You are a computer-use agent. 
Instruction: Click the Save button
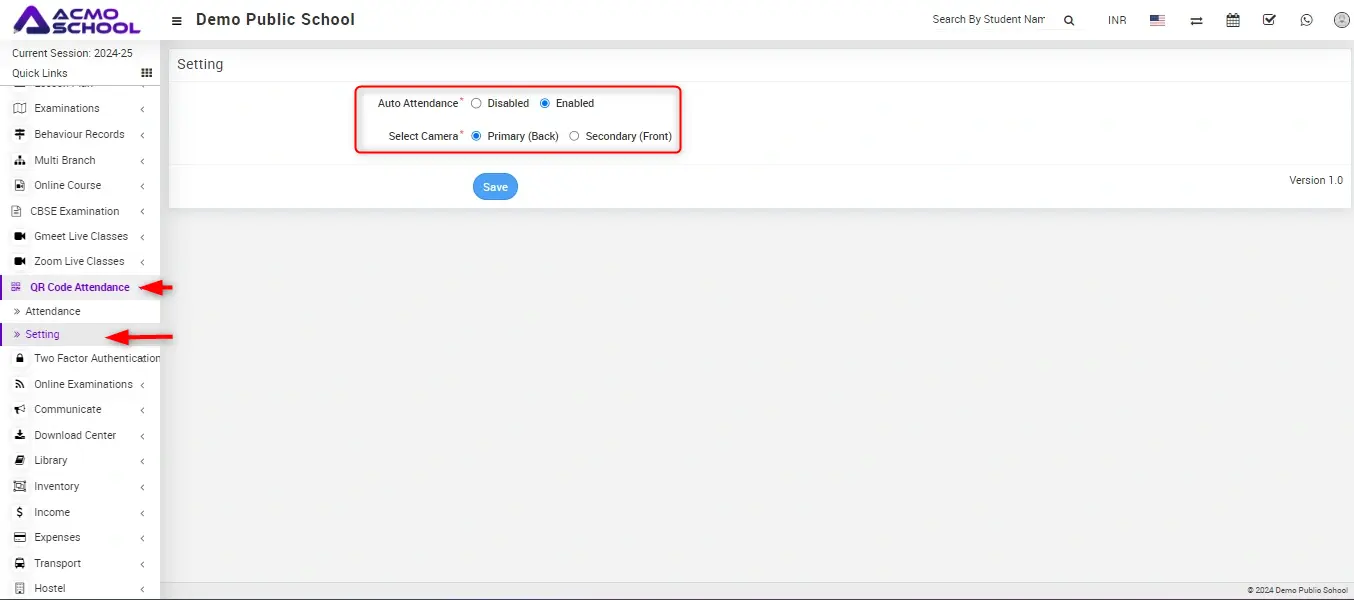495,187
